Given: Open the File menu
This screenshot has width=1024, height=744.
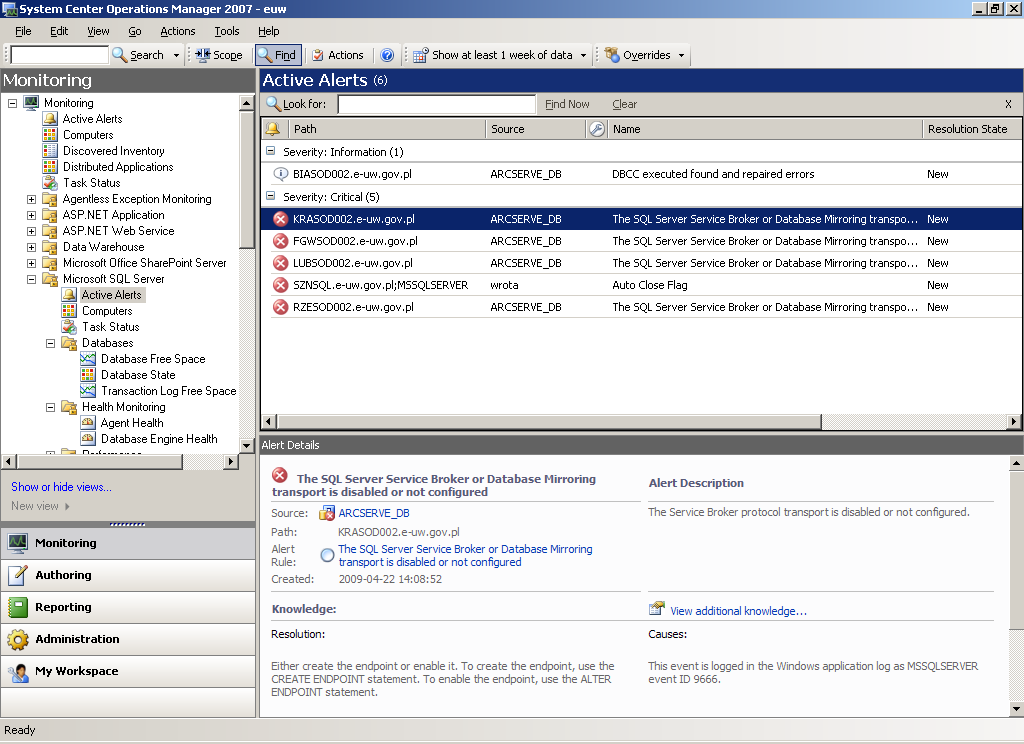Looking at the screenshot, I should [x=23, y=31].
